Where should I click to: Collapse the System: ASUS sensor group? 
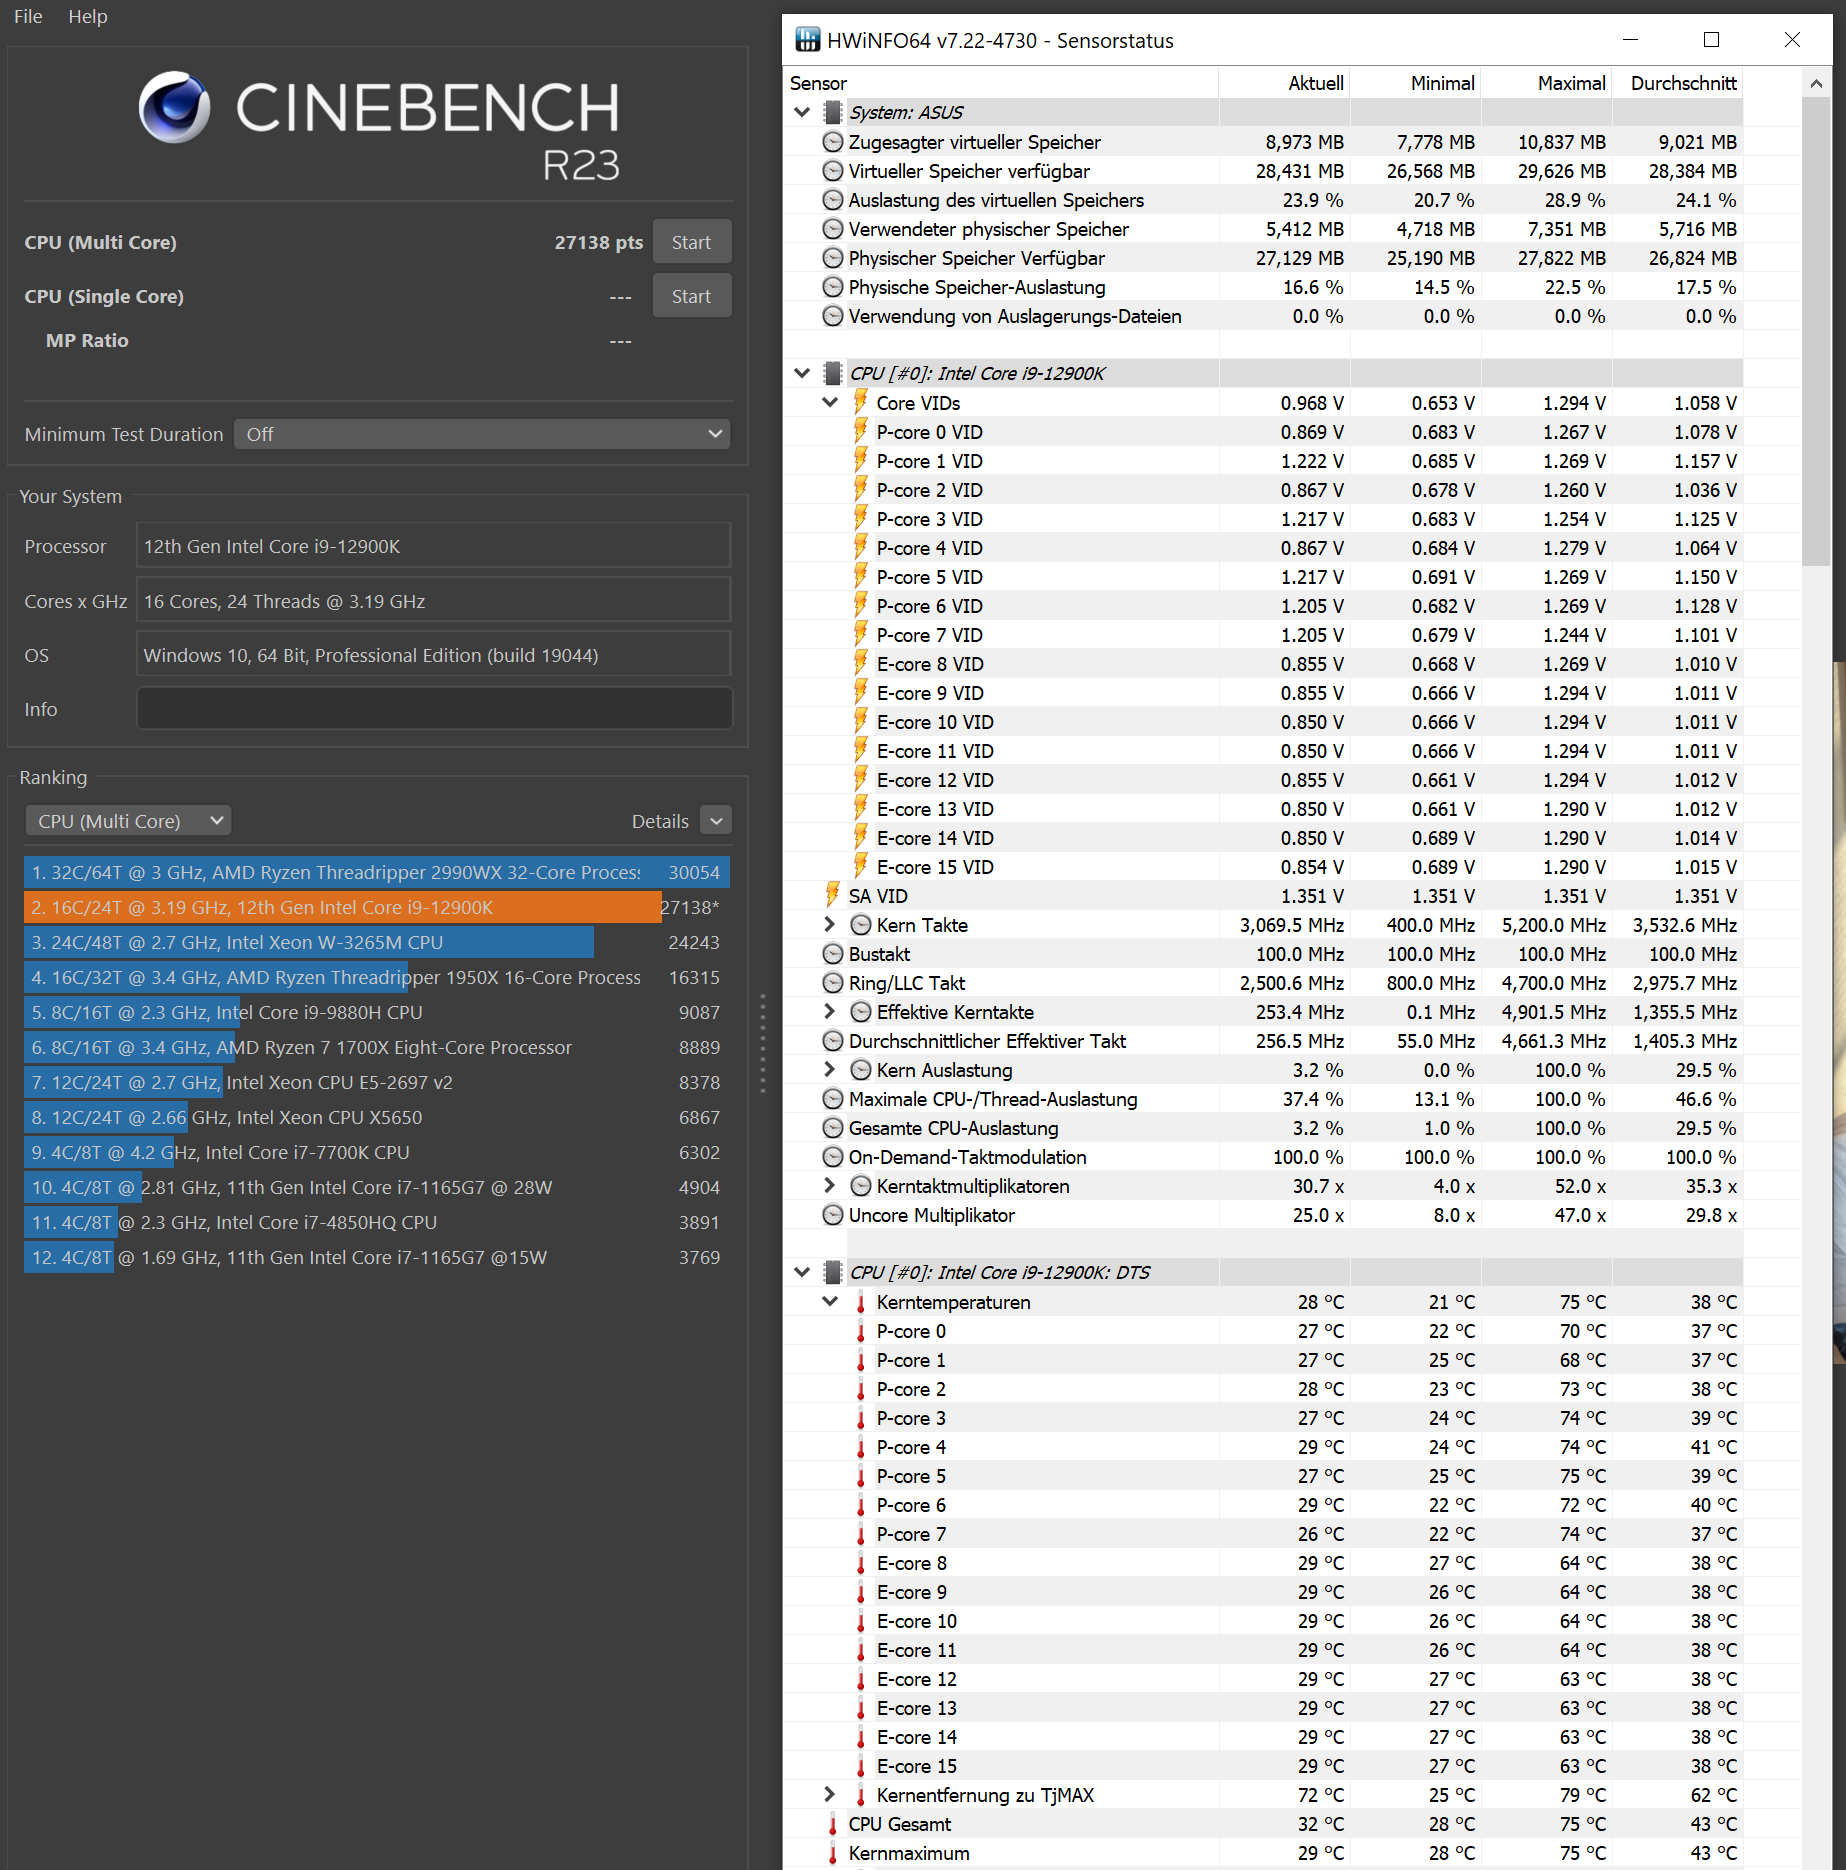[x=802, y=112]
